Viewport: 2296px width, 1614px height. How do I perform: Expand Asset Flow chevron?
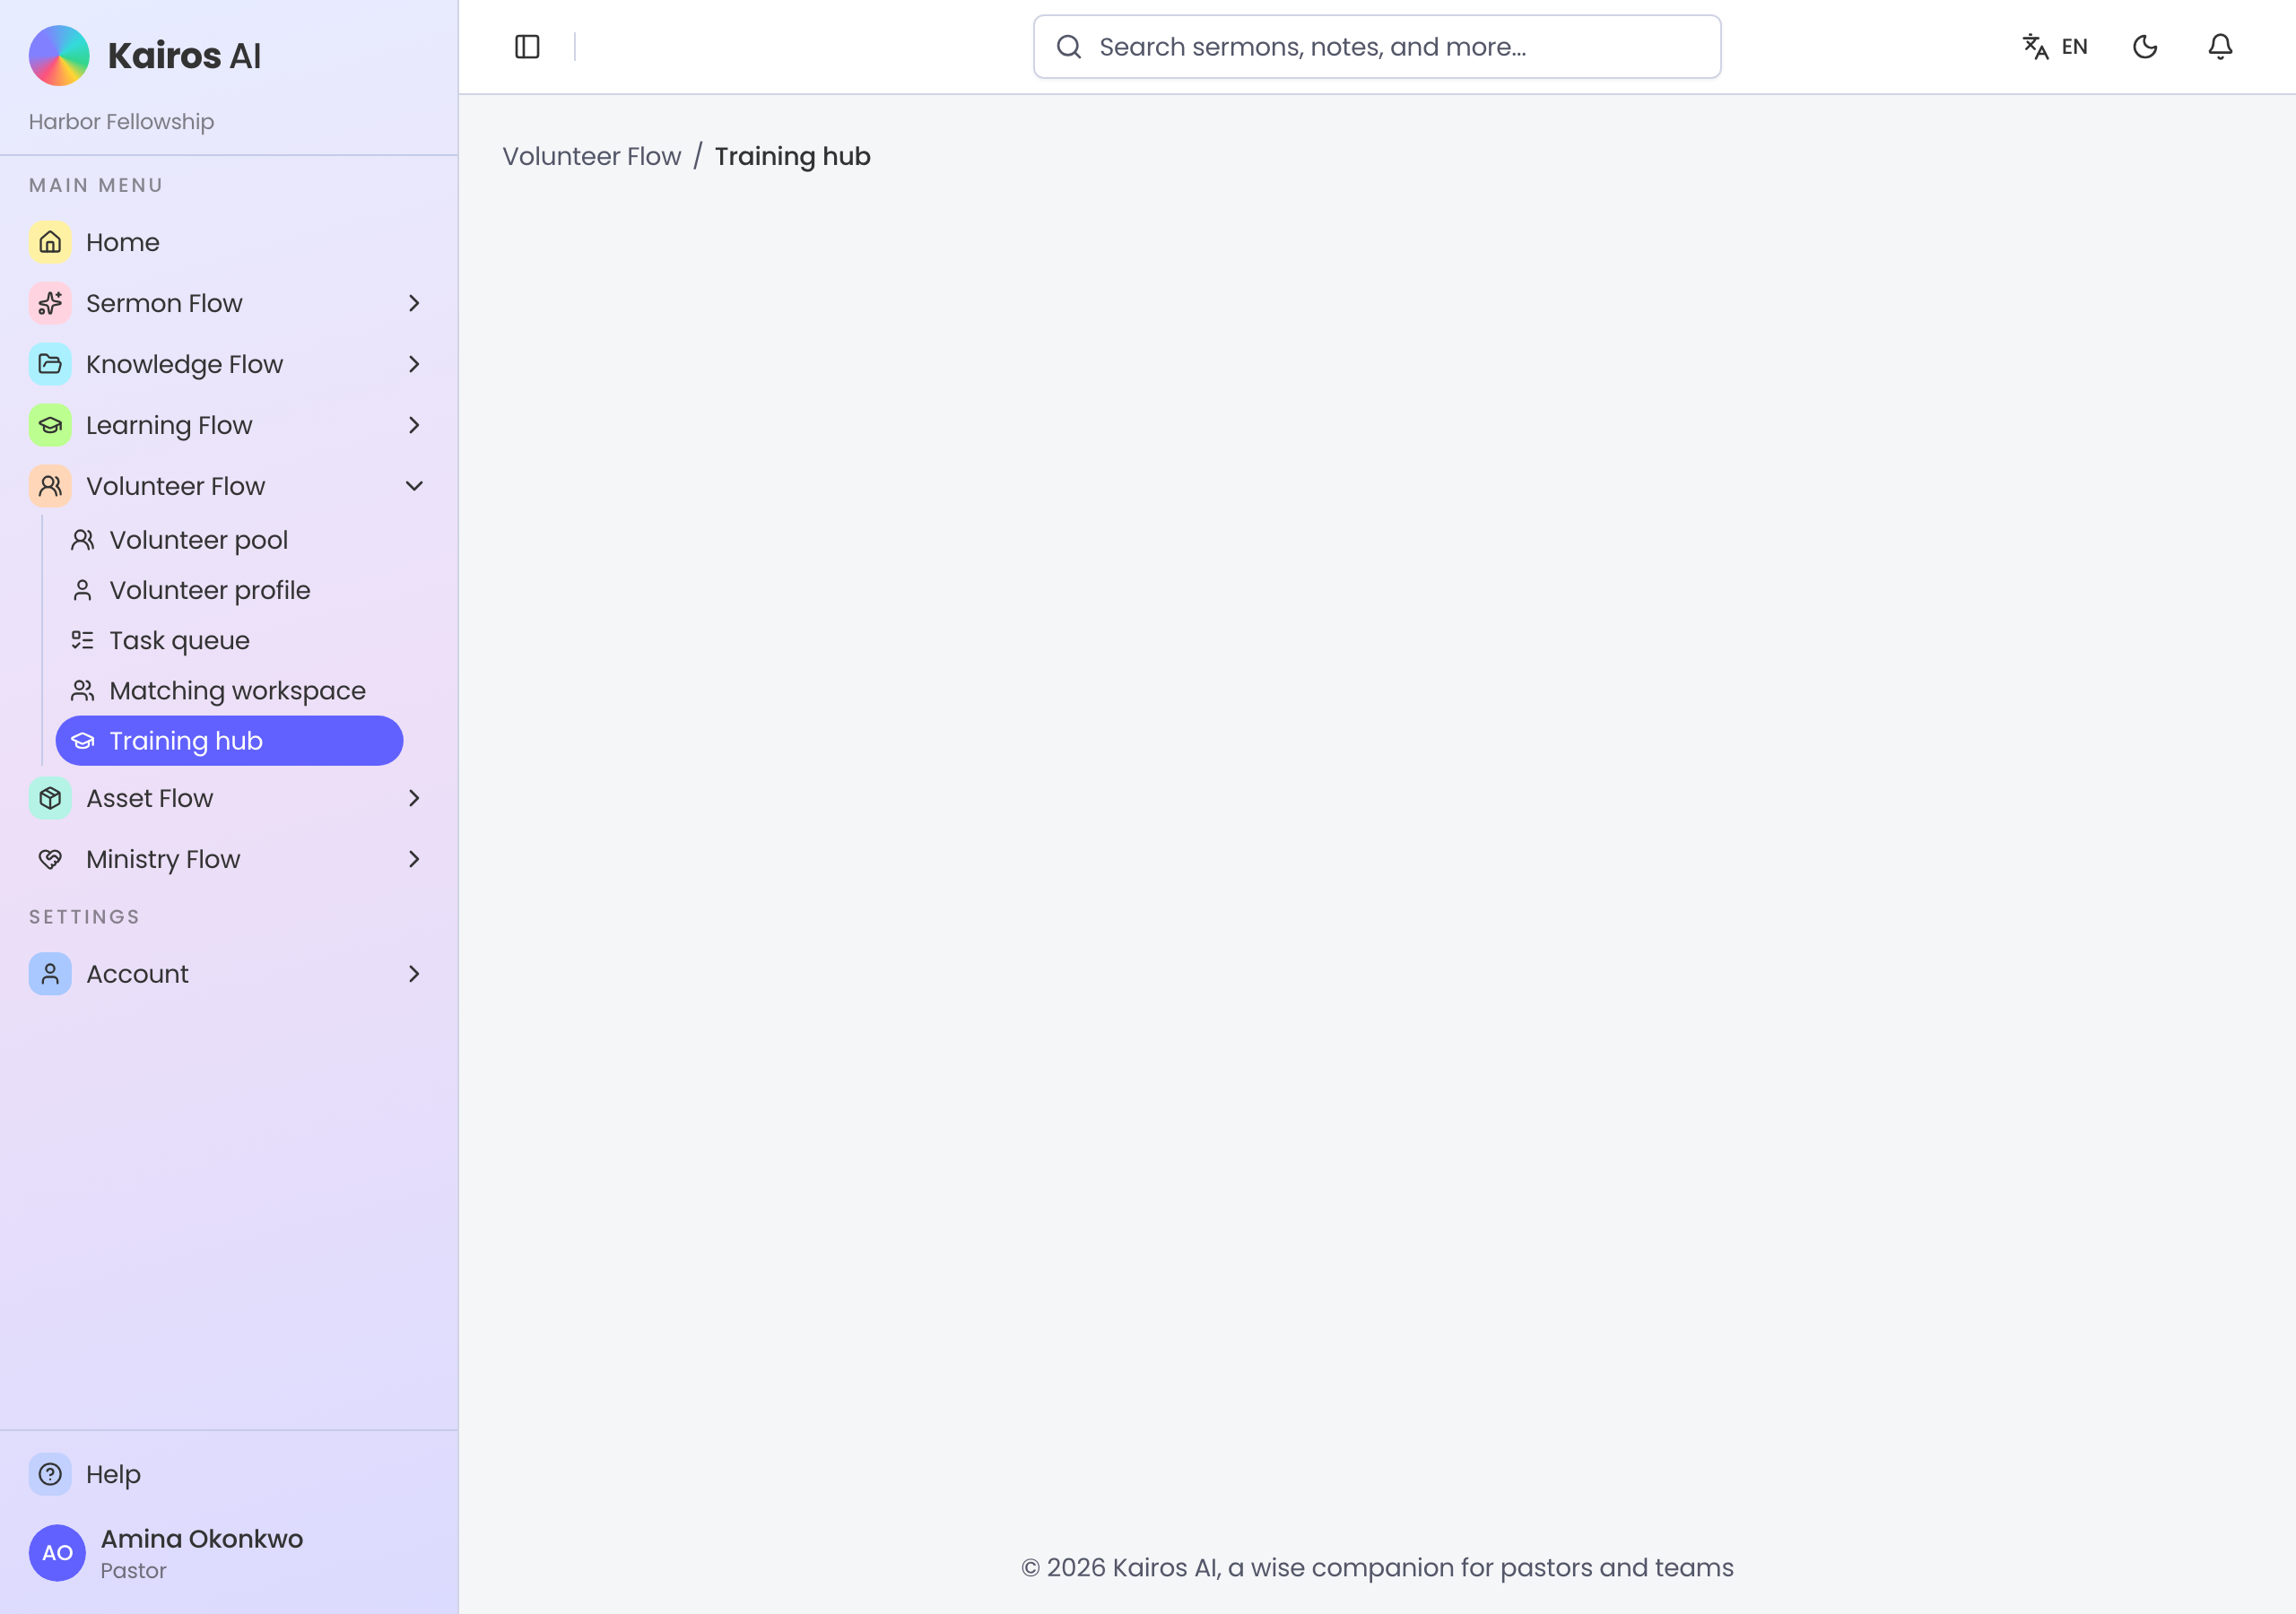tap(414, 798)
